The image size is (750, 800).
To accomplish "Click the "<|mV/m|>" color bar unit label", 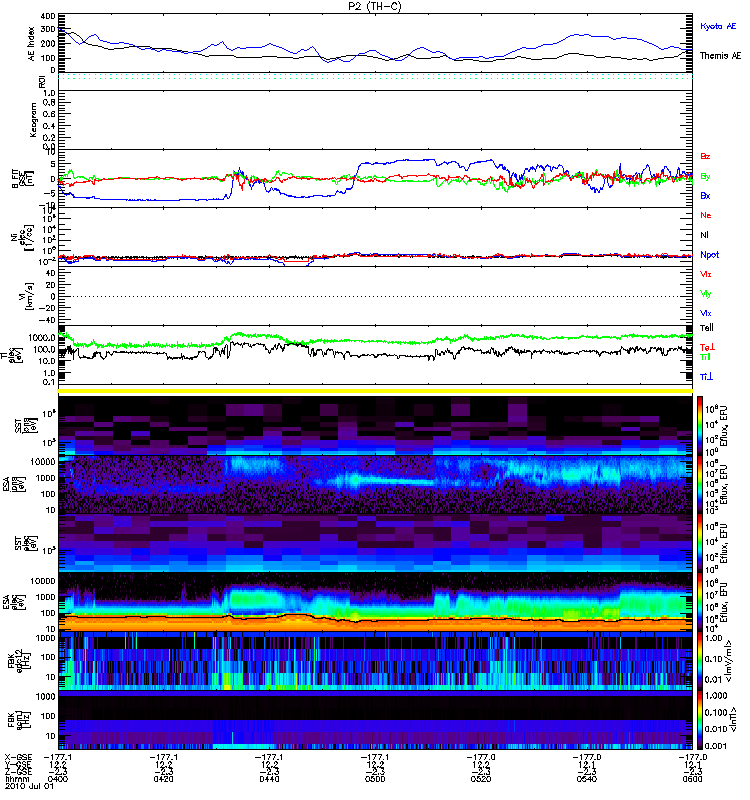I will tap(729, 661).
